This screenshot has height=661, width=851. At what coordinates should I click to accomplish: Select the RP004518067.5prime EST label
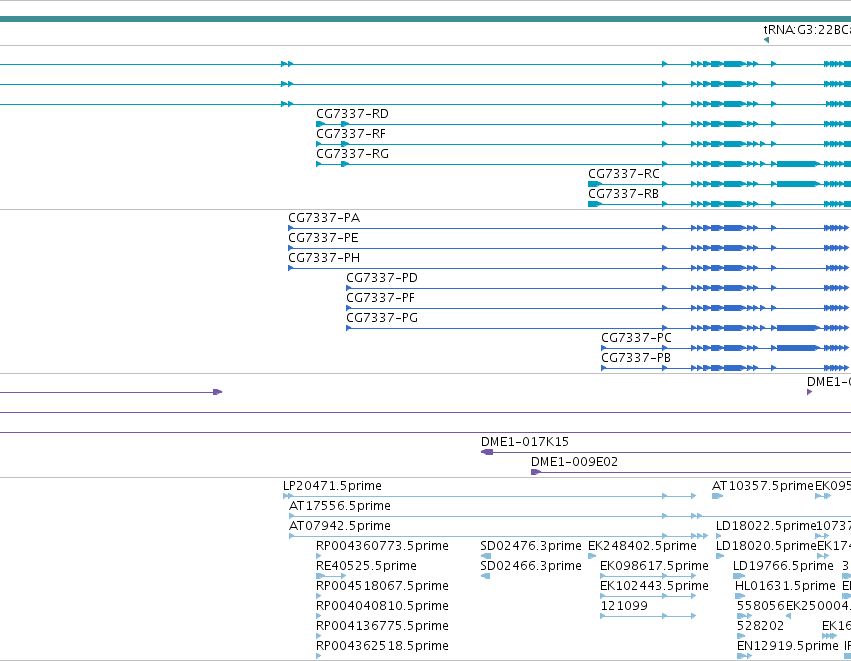(x=382, y=586)
